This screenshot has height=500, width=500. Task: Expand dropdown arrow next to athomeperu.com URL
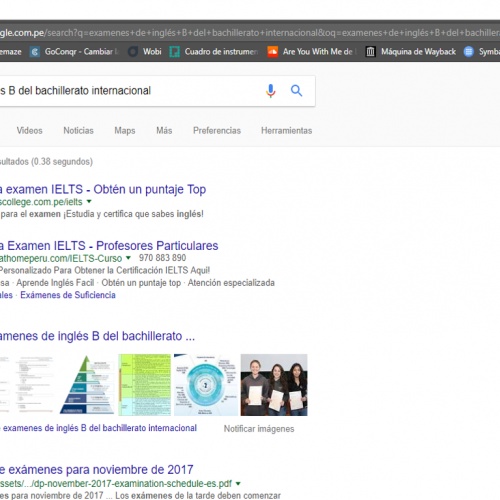pos(128,258)
